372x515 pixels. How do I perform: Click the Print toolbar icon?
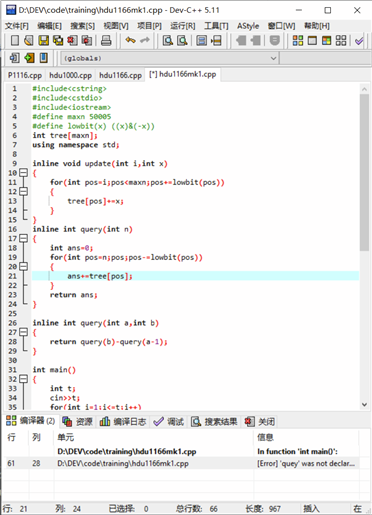point(106,41)
